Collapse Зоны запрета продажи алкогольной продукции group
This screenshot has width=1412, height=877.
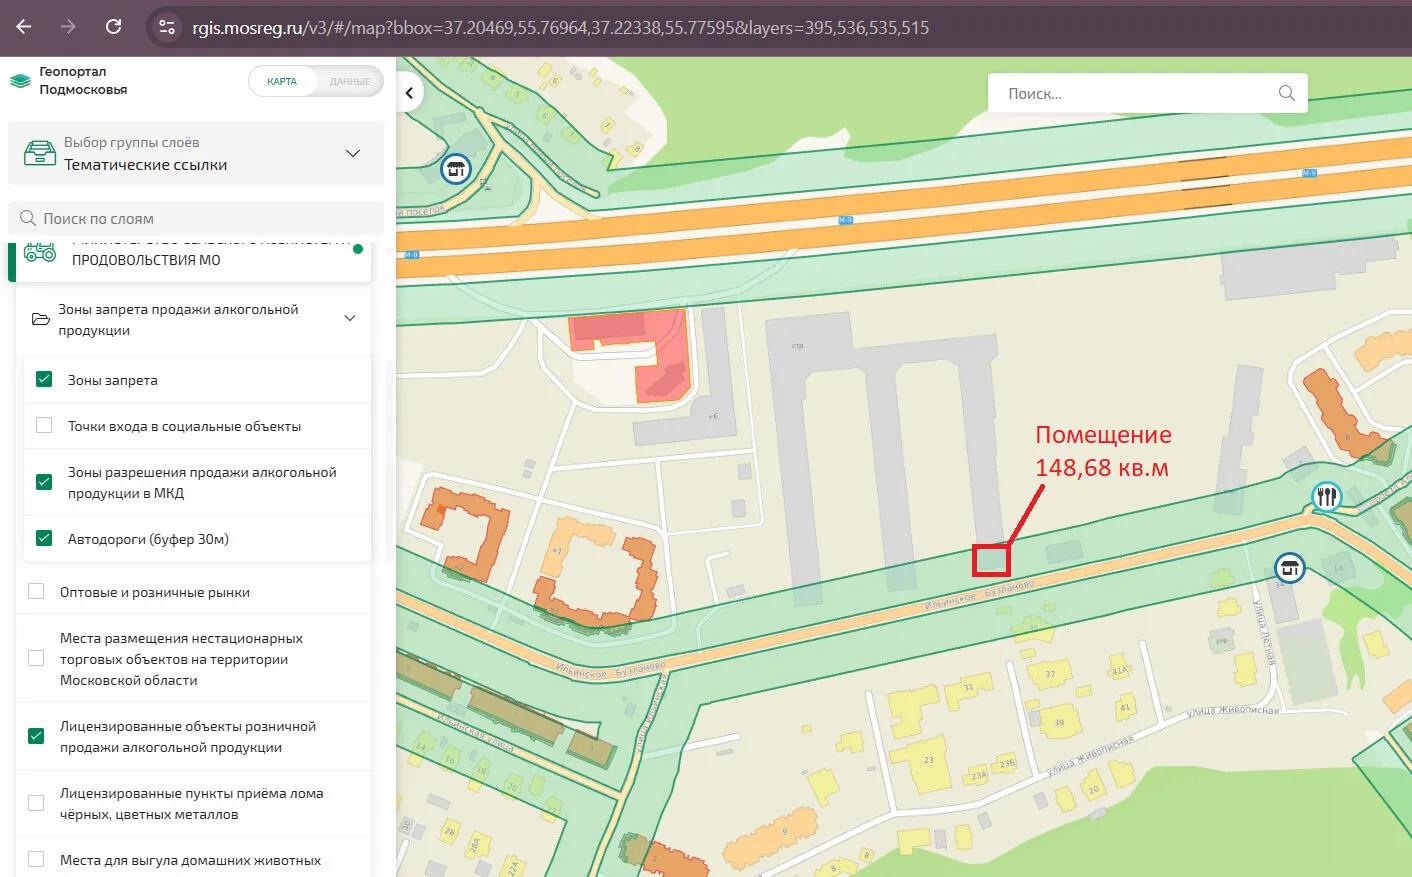tap(350, 319)
